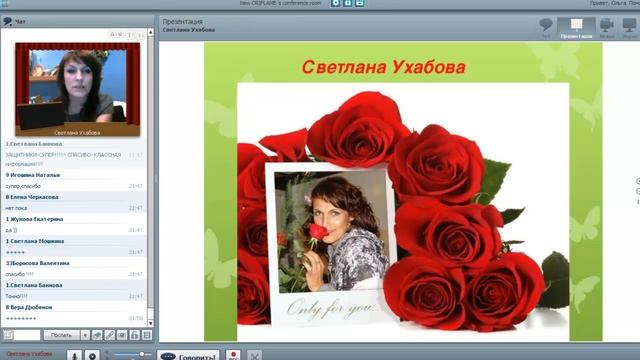Image resolution: width=640 pixels, height=360 pixels.
Task: Select chat sender 9 Игошина Наталья
Action: [x=33, y=175]
